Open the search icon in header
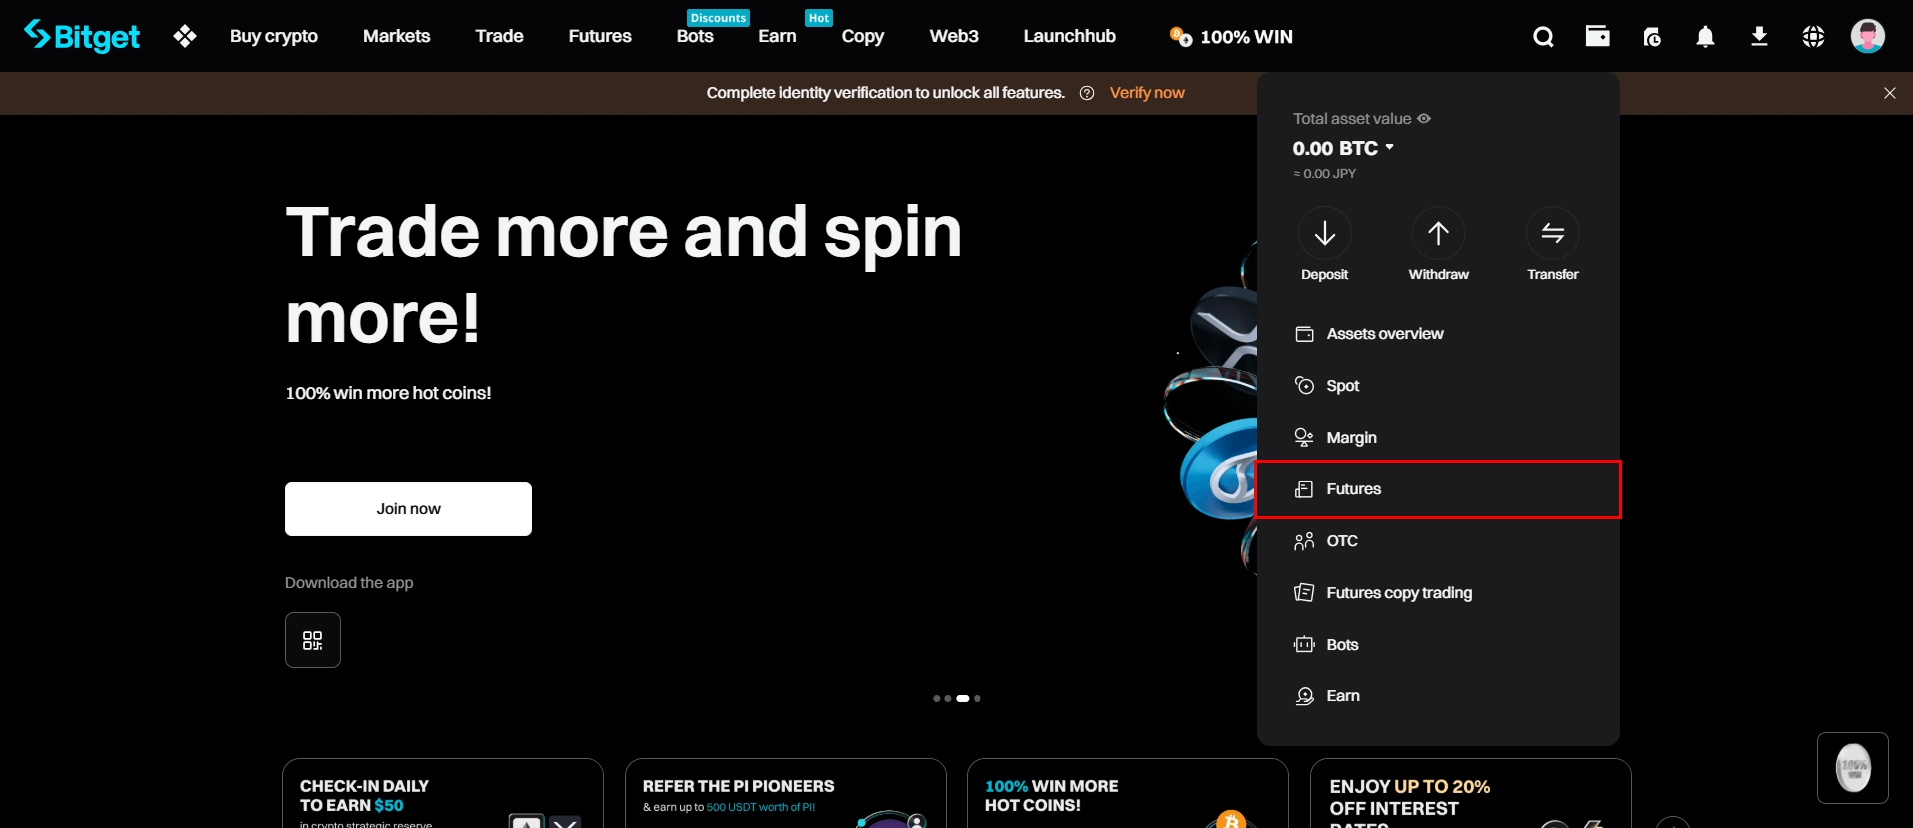 click(x=1543, y=37)
